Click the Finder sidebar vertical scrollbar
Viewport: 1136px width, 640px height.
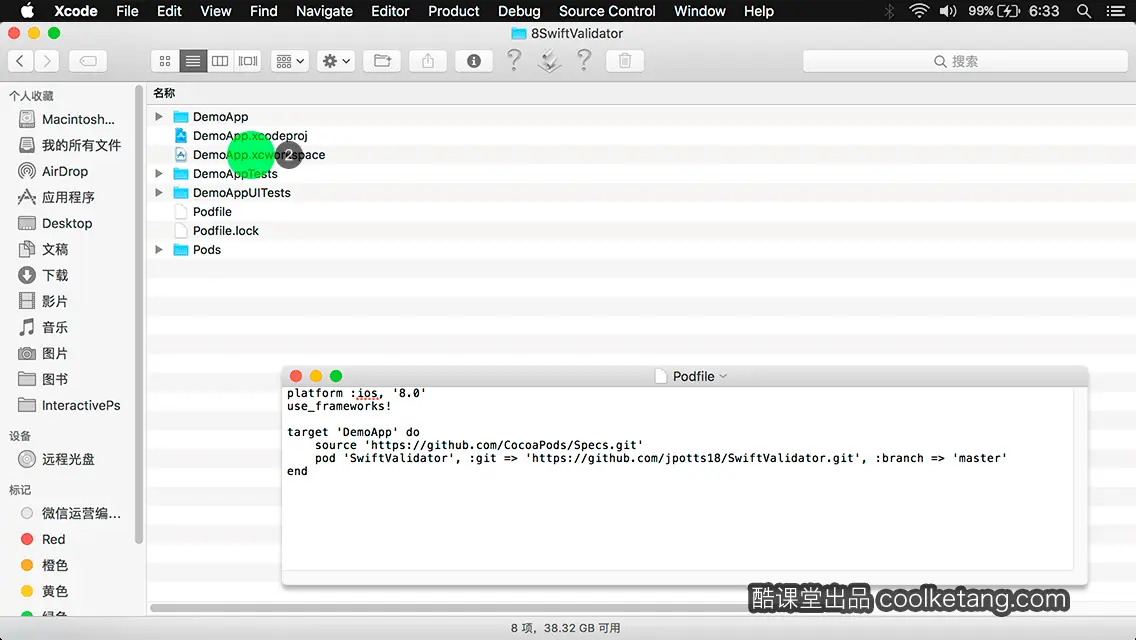[138, 315]
